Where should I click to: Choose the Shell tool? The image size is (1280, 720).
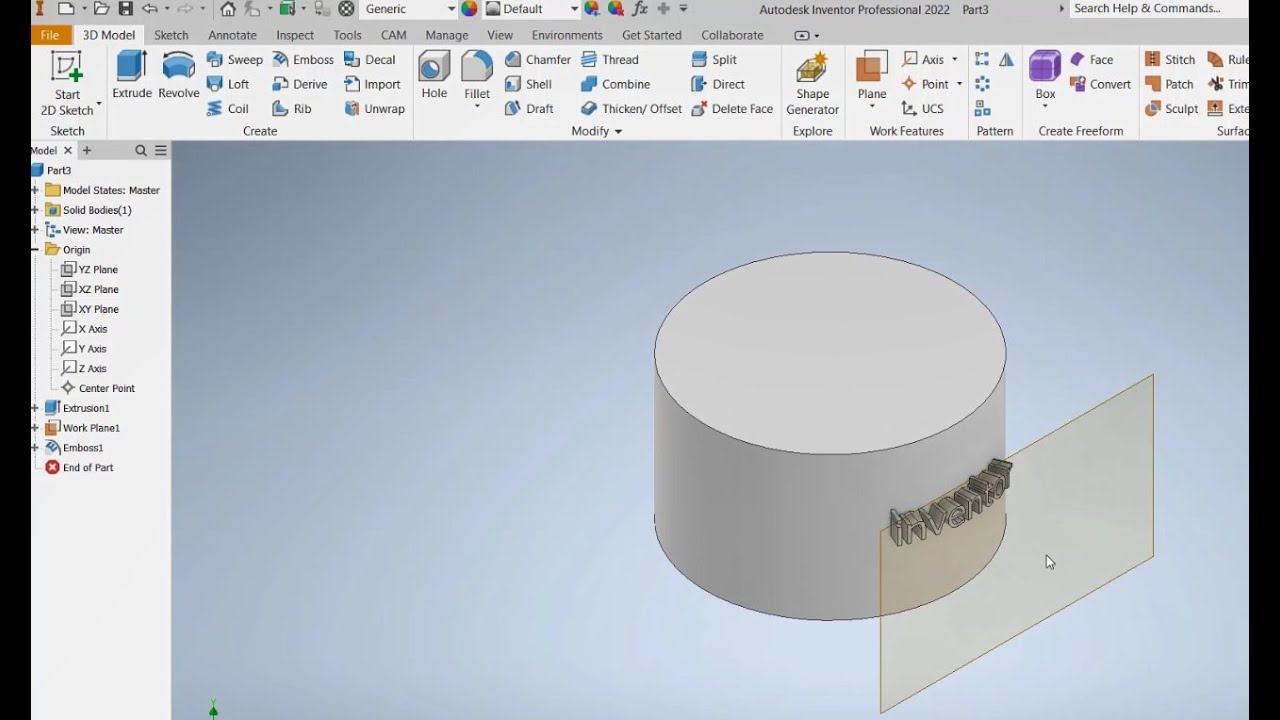click(x=529, y=84)
